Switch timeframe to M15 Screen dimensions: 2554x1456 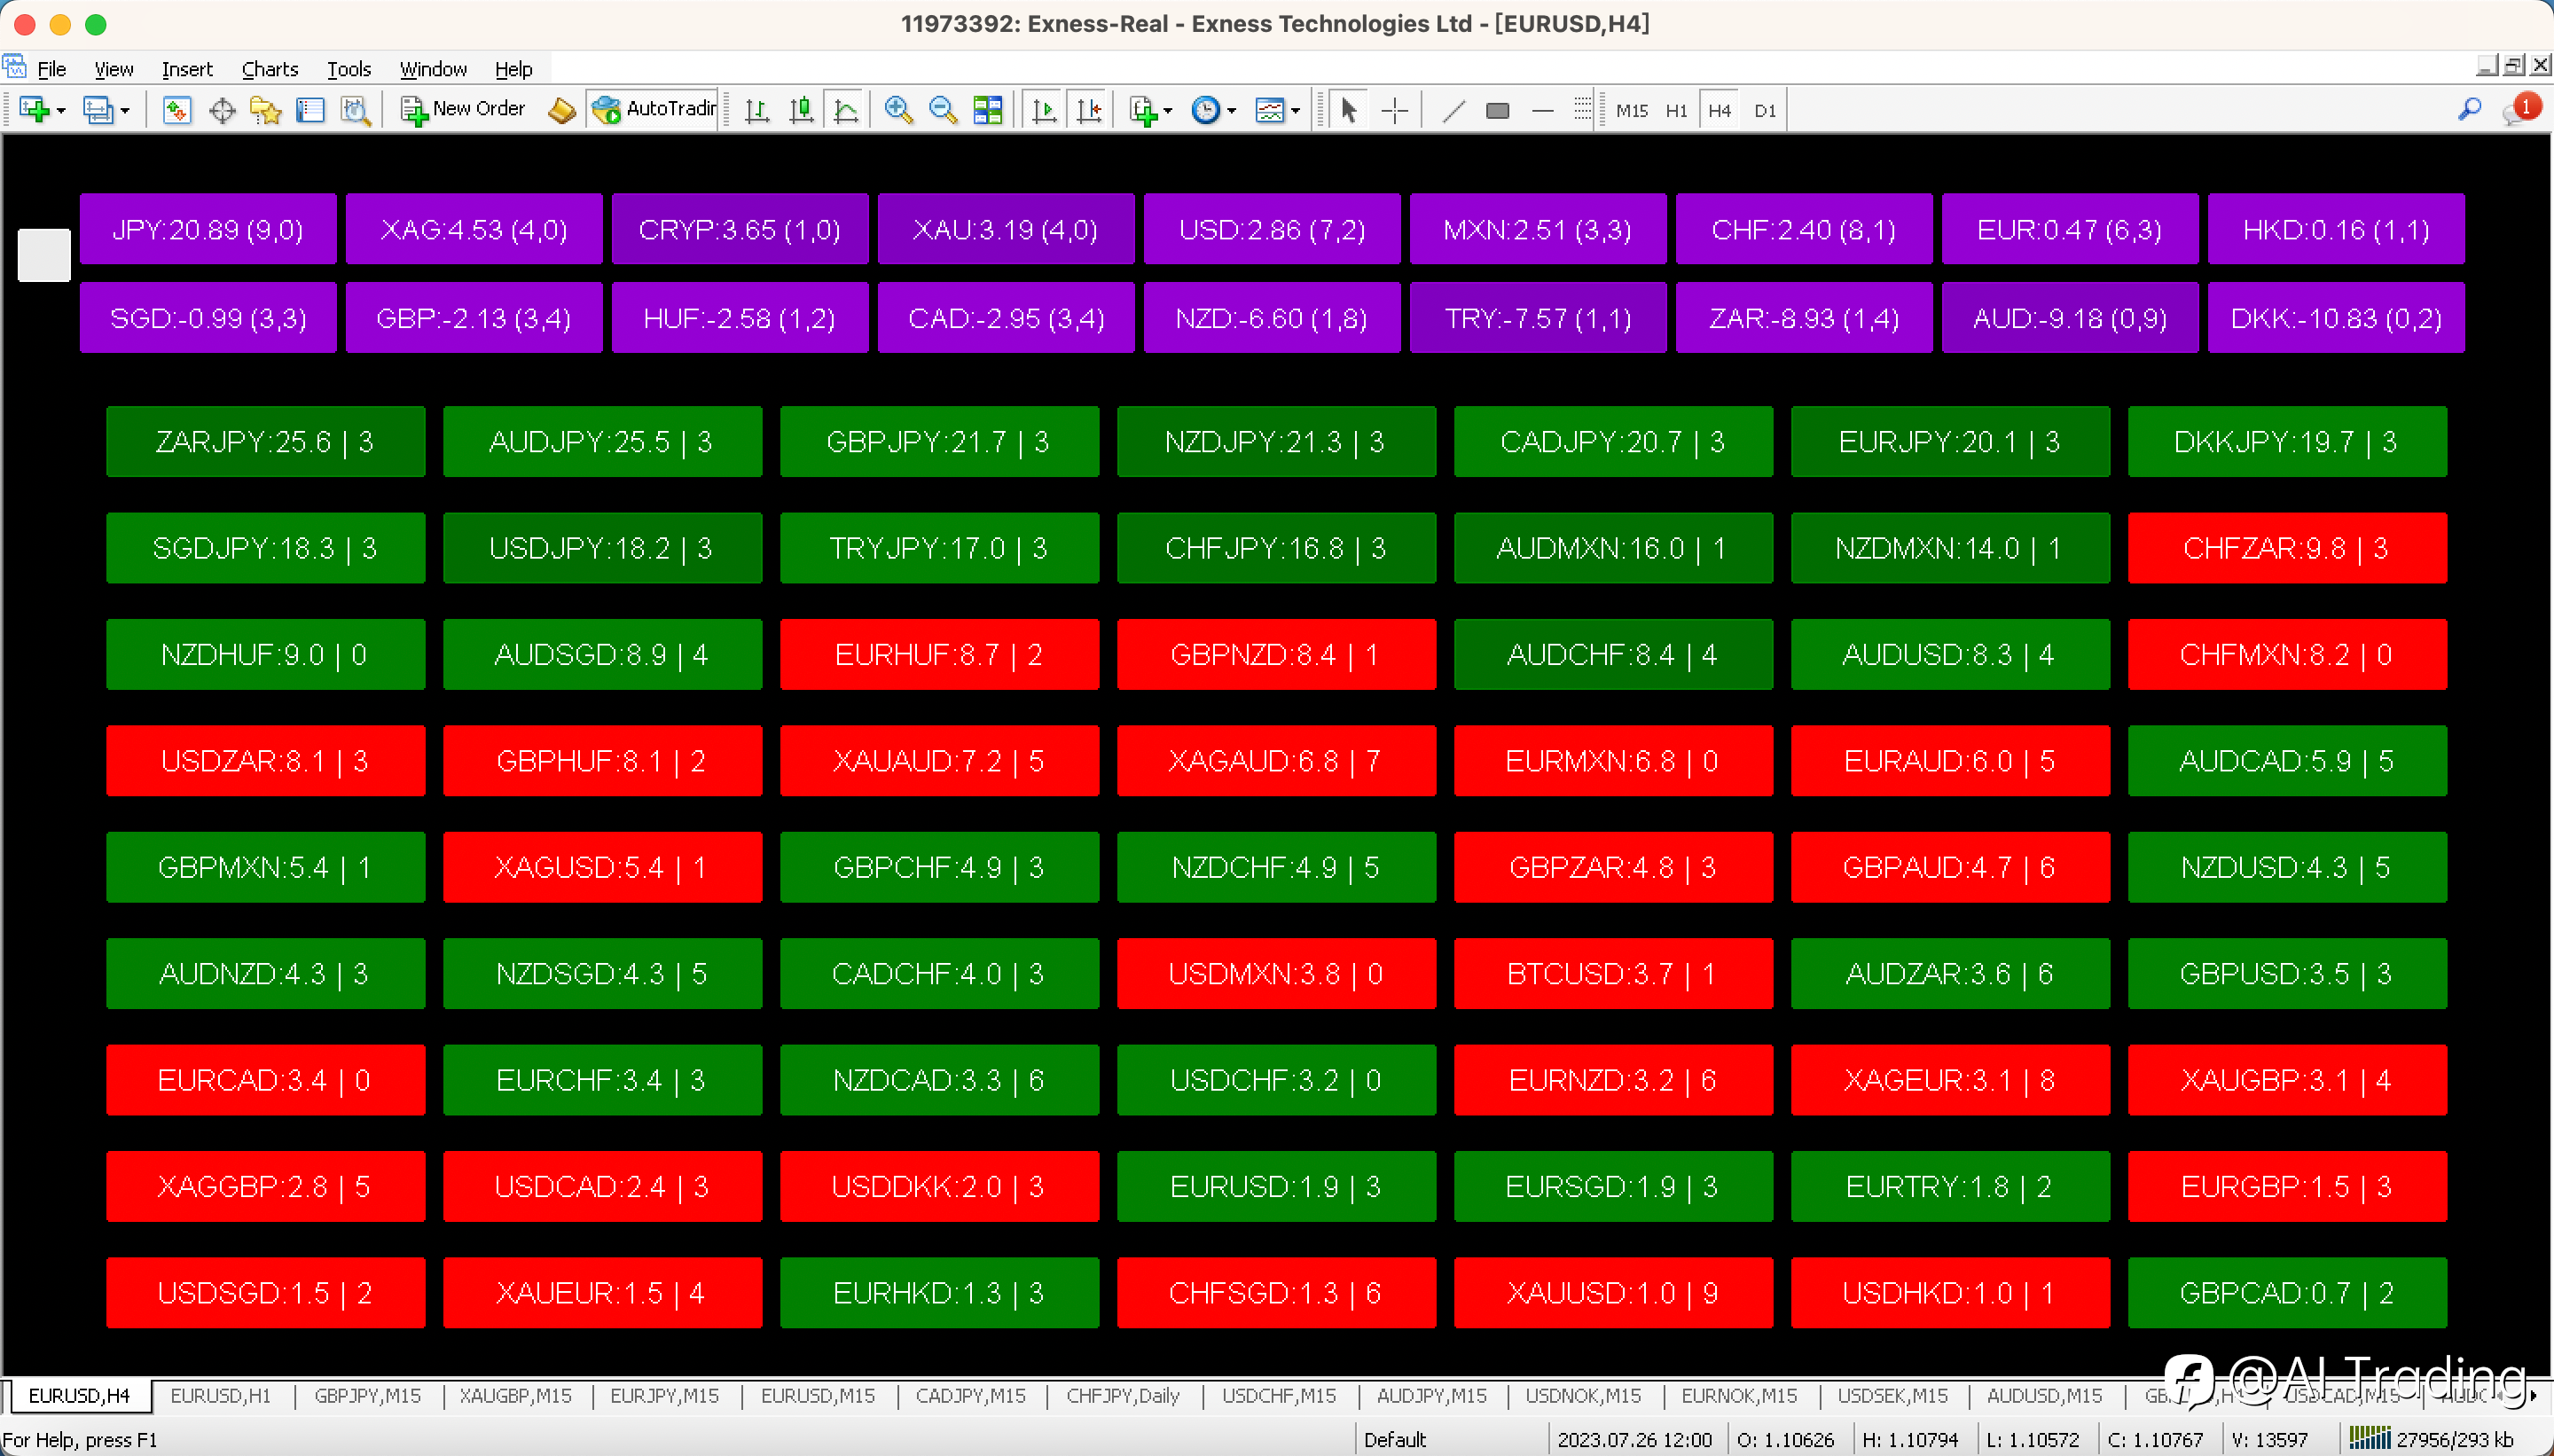pyautogui.click(x=1632, y=111)
